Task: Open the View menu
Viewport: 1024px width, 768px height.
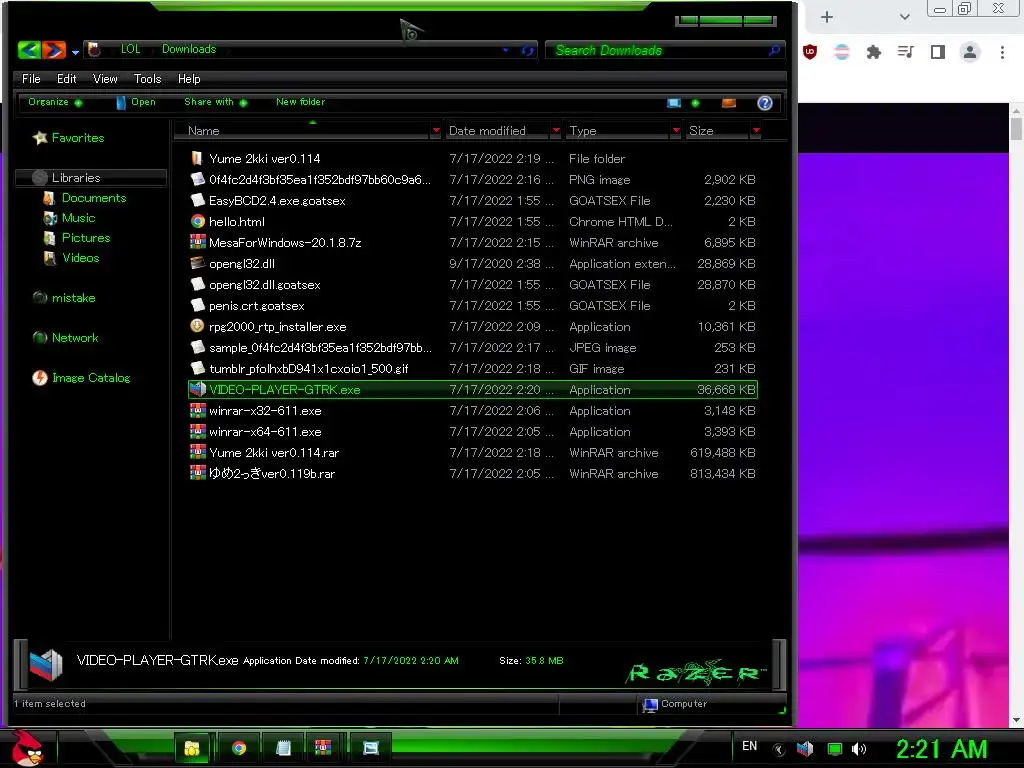Action: (104, 78)
